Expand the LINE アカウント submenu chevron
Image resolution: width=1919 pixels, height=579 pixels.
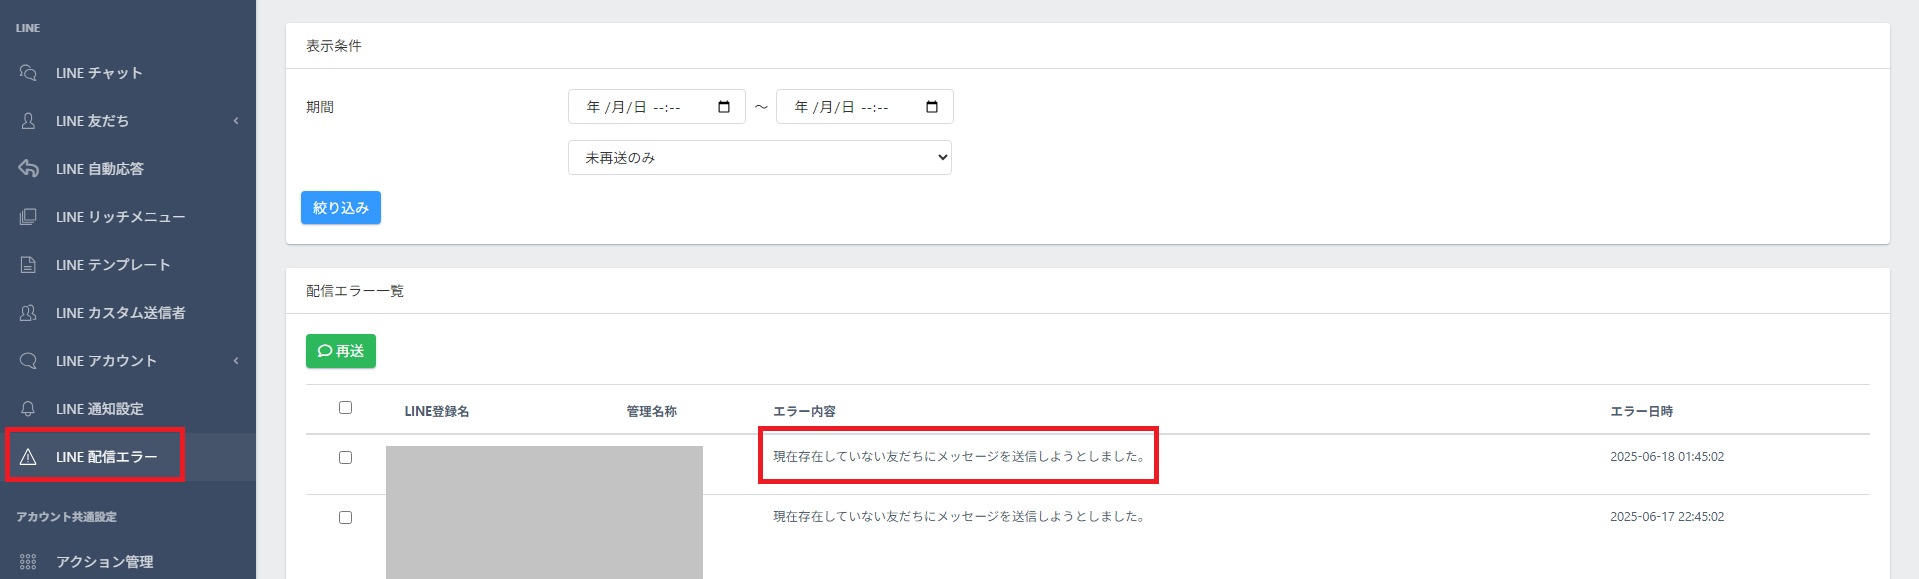tap(236, 361)
